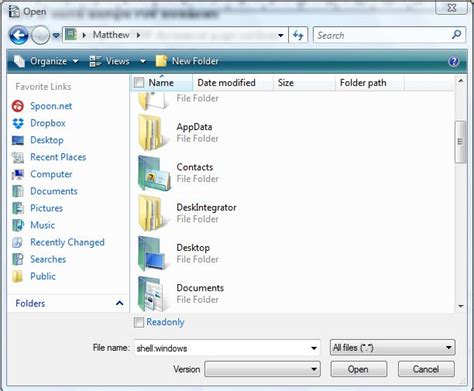This screenshot has height=391, width=474.
Task: Click the Views dropdown arrow
Action: coord(143,61)
